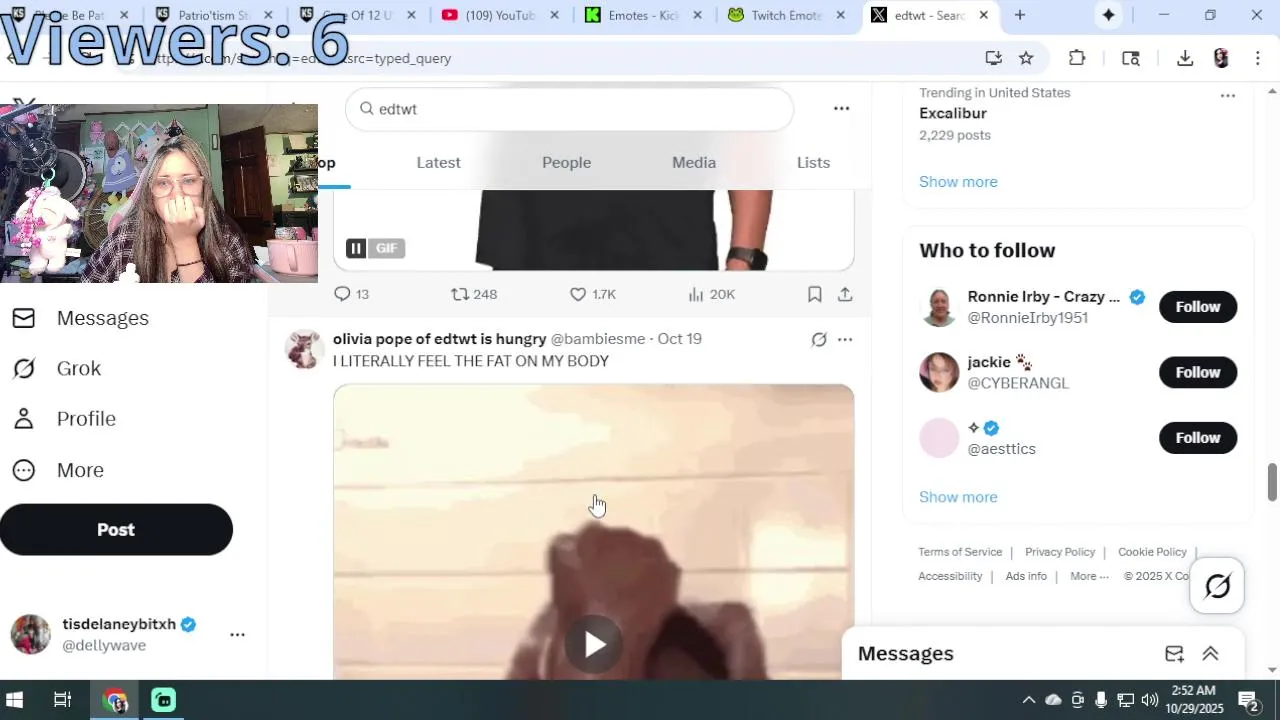Switch to the Media tab
Screen dimensions: 1280x720
click(x=694, y=162)
